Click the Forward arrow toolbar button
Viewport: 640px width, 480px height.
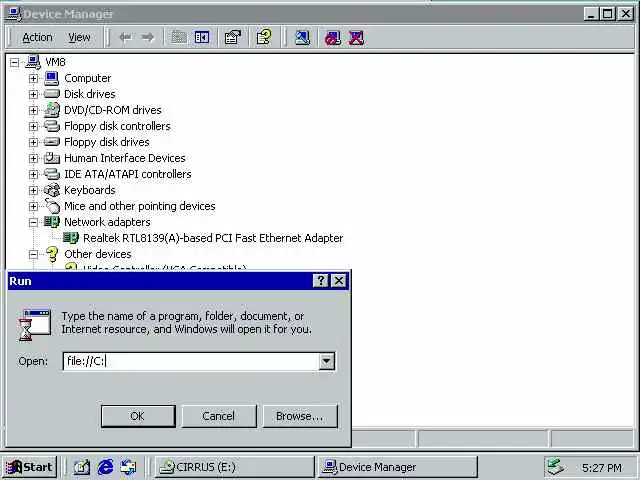click(148, 38)
